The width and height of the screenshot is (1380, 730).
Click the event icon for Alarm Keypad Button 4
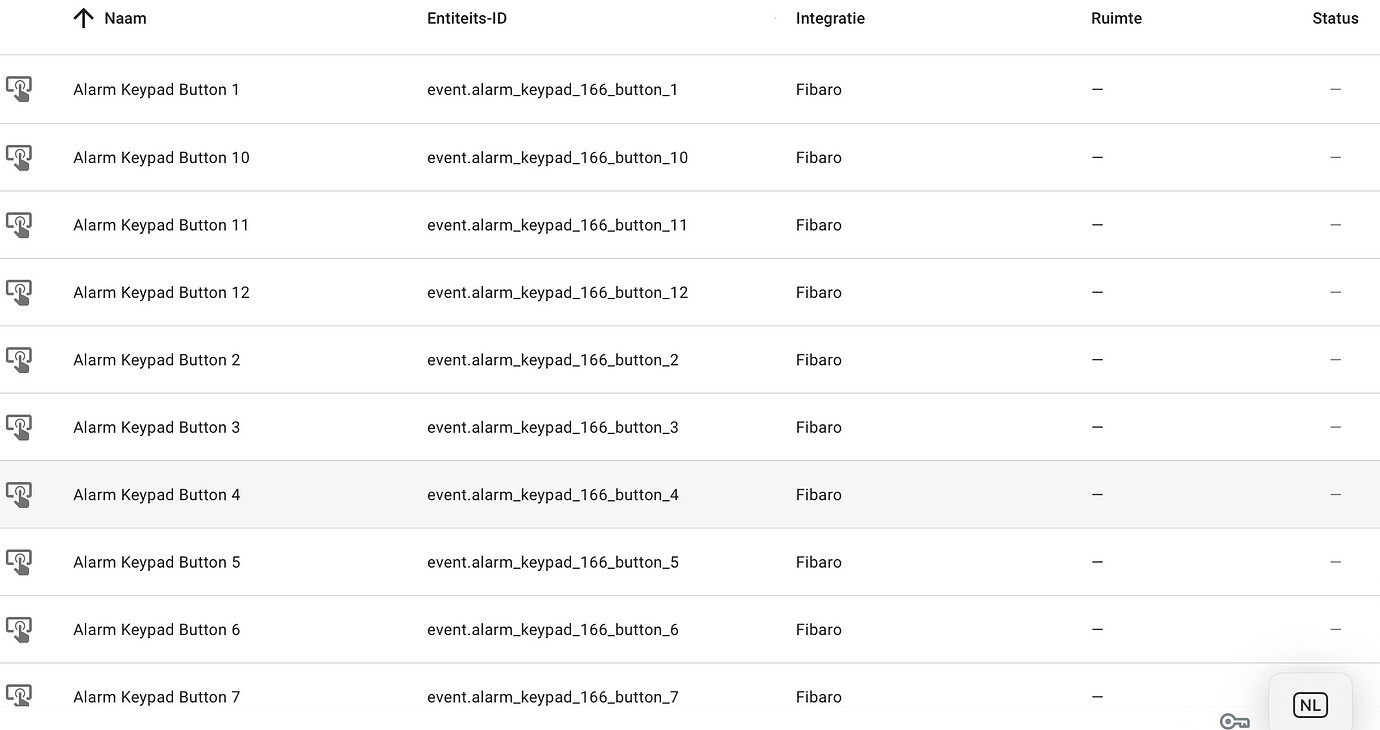point(19,494)
